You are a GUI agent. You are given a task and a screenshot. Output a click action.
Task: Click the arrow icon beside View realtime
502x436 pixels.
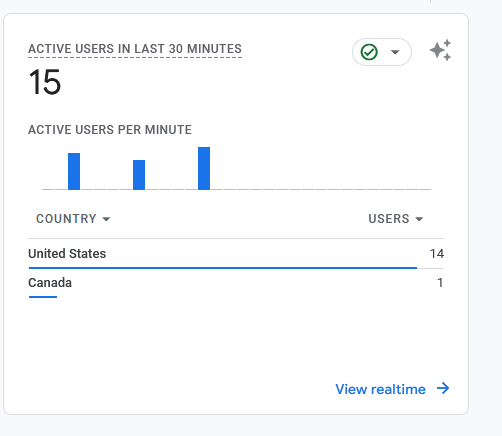click(443, 388)
